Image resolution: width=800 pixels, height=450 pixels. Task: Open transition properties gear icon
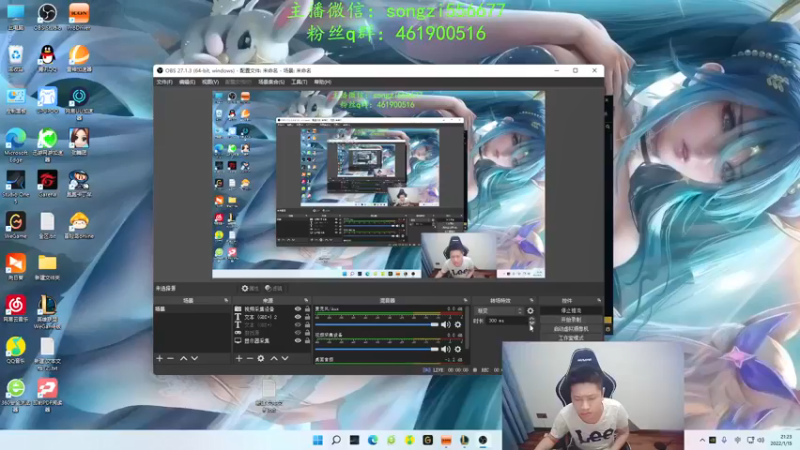click(530, 311)
